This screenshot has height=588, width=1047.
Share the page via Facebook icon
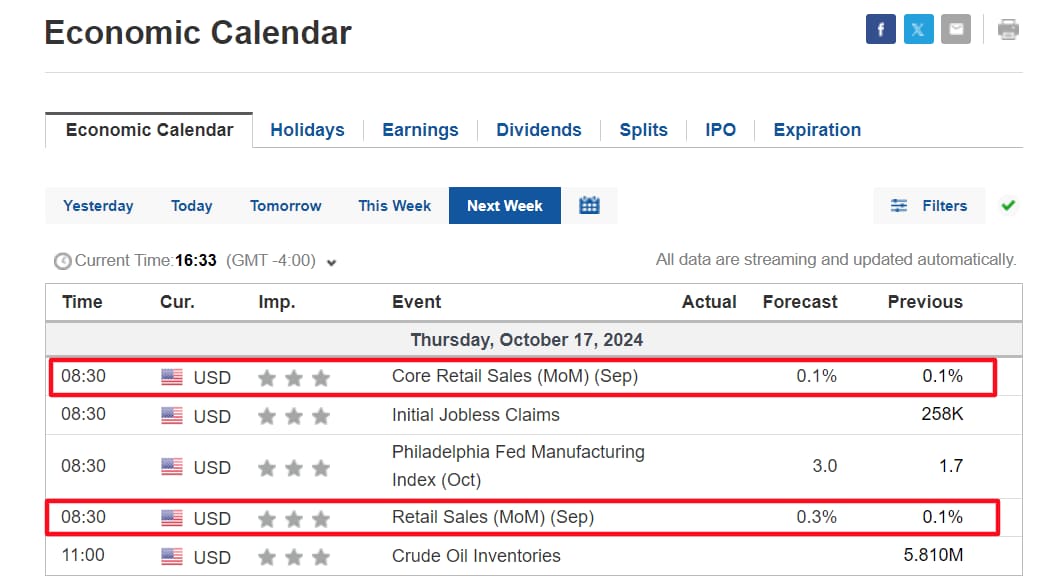coord(880,29)
